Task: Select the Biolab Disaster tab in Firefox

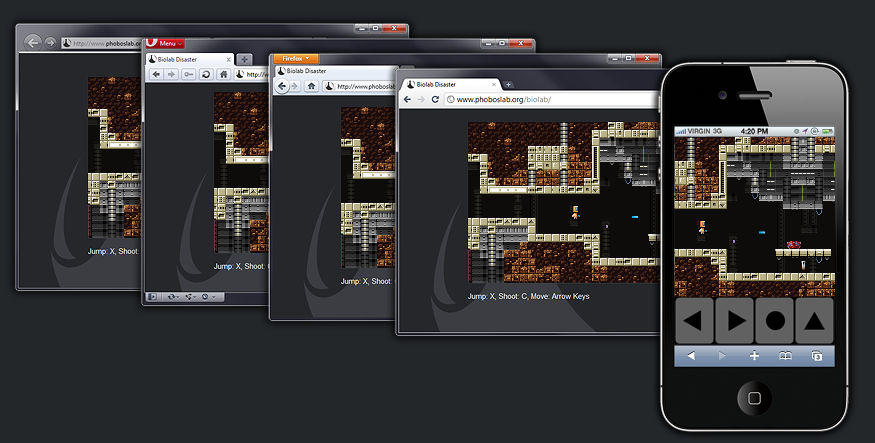Action: click(x=335, y=71)
